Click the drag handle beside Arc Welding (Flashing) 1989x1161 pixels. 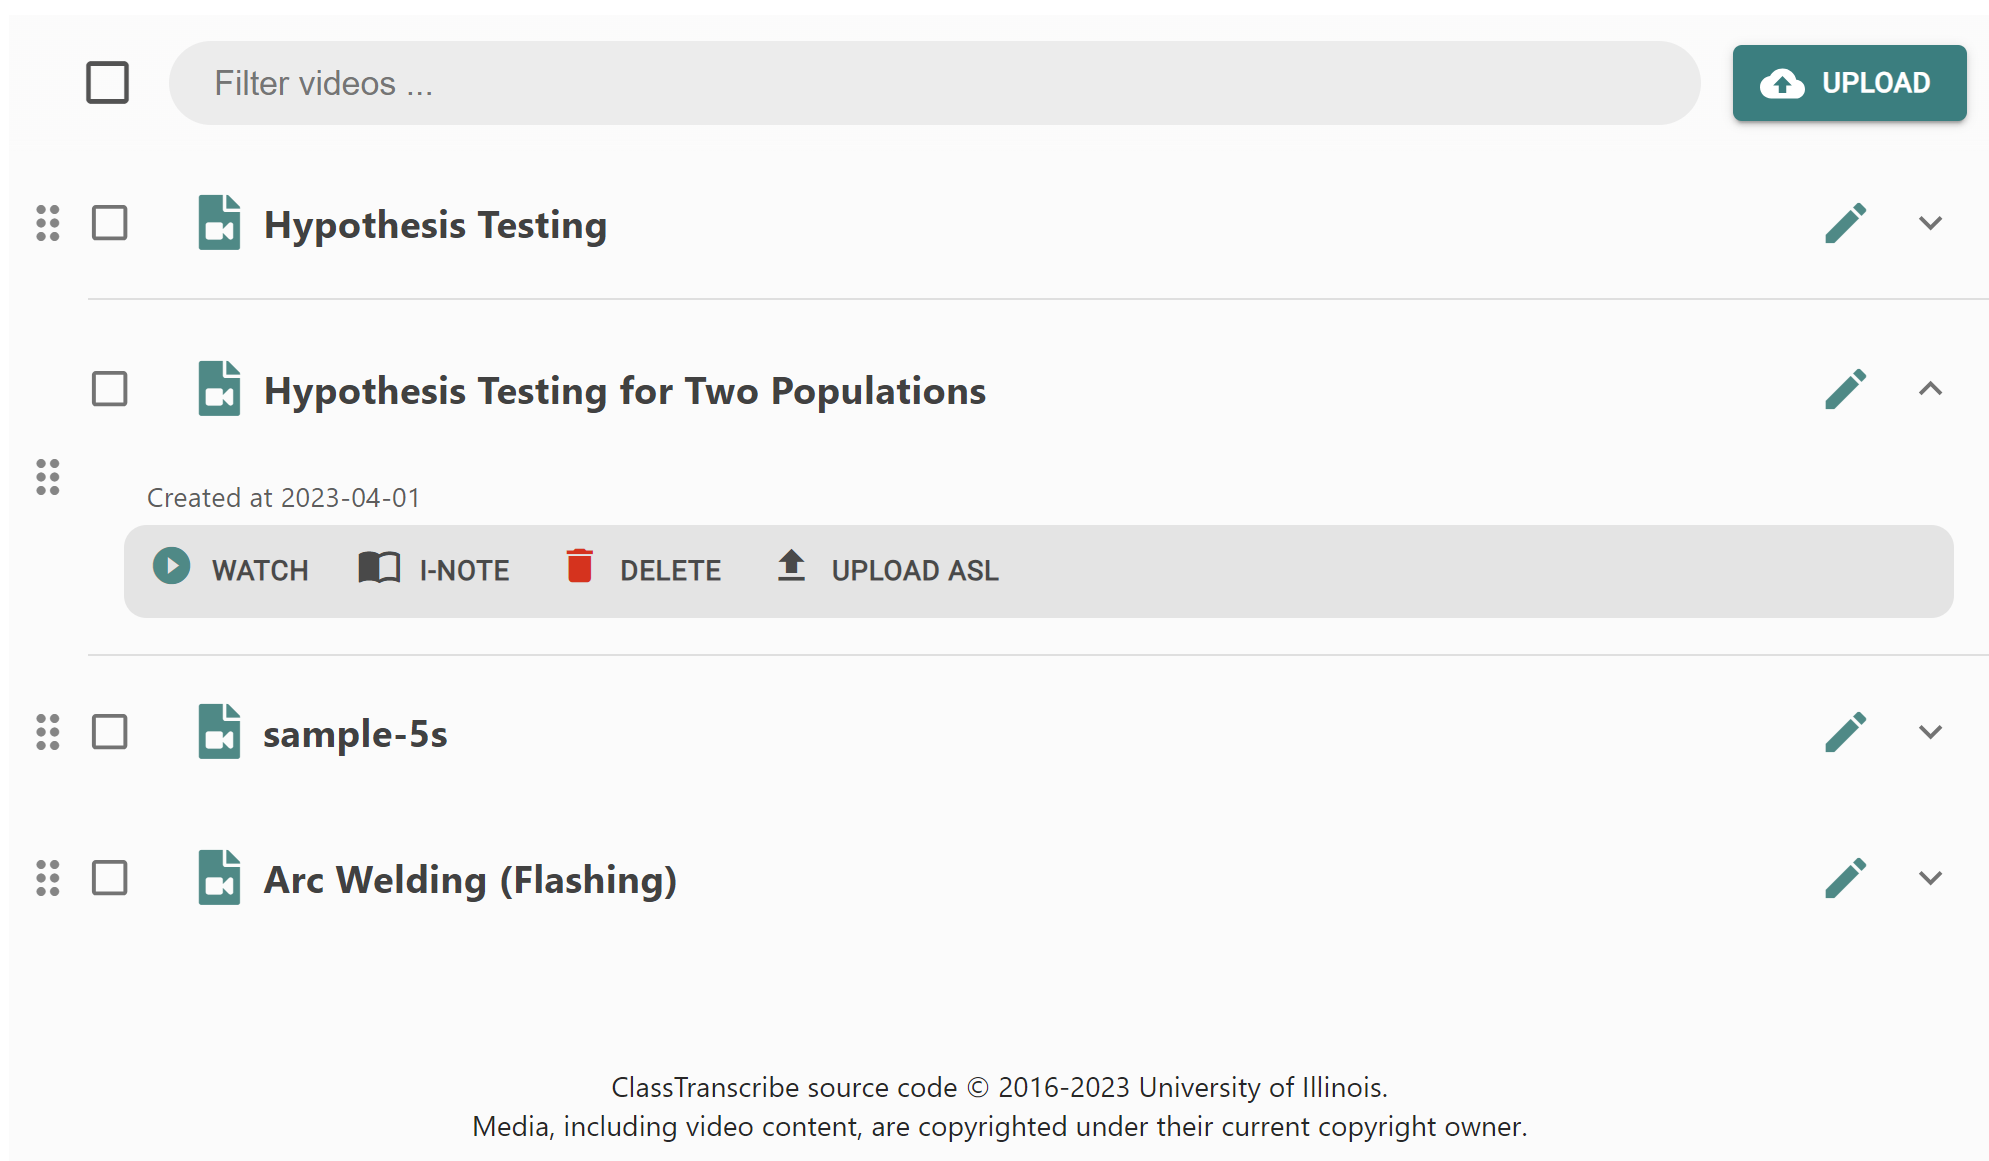pyautogui.click(x=48, y=878)
